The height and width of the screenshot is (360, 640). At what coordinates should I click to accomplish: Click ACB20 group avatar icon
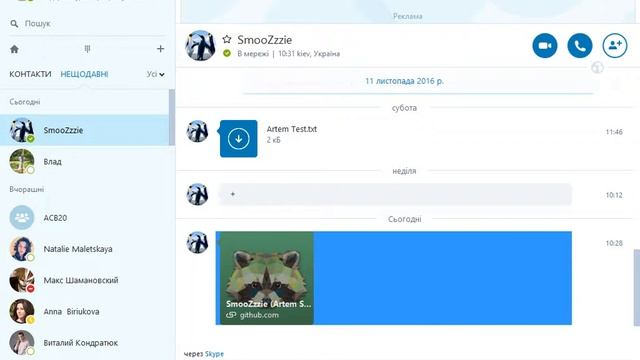pyautogui.click(x=22, y=218)
